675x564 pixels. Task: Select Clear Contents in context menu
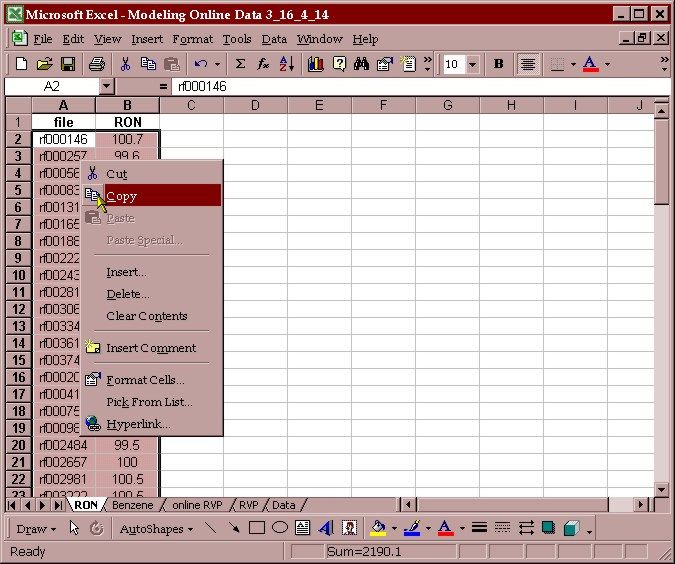tap(152, 316)
